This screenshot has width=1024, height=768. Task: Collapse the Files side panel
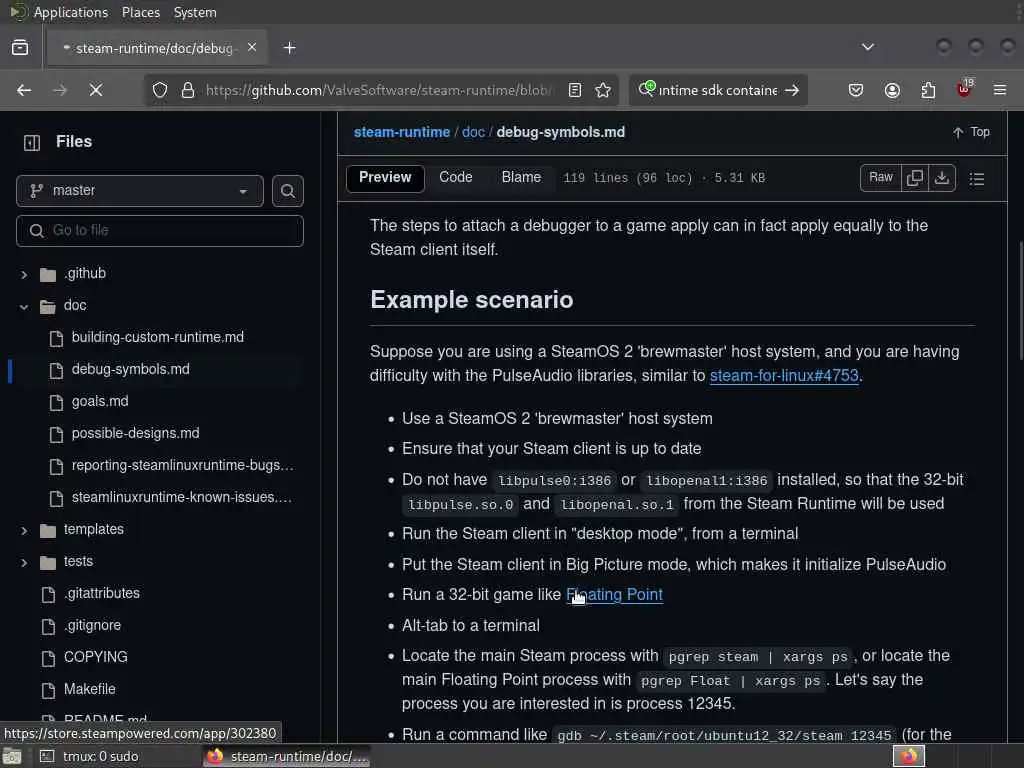pyautogui.click(x=31, y=142)
